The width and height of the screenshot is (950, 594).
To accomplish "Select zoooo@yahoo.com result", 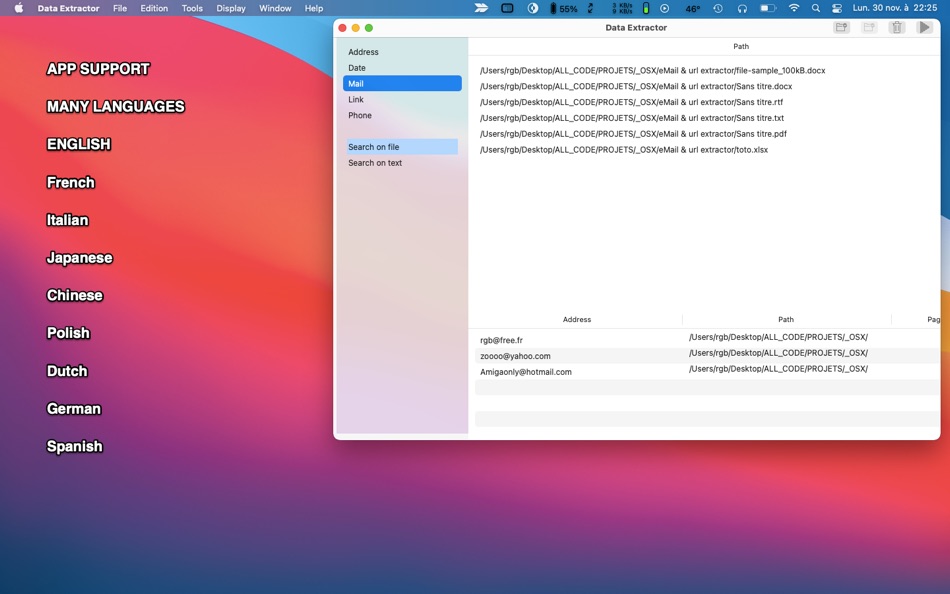I will point(516,356).
